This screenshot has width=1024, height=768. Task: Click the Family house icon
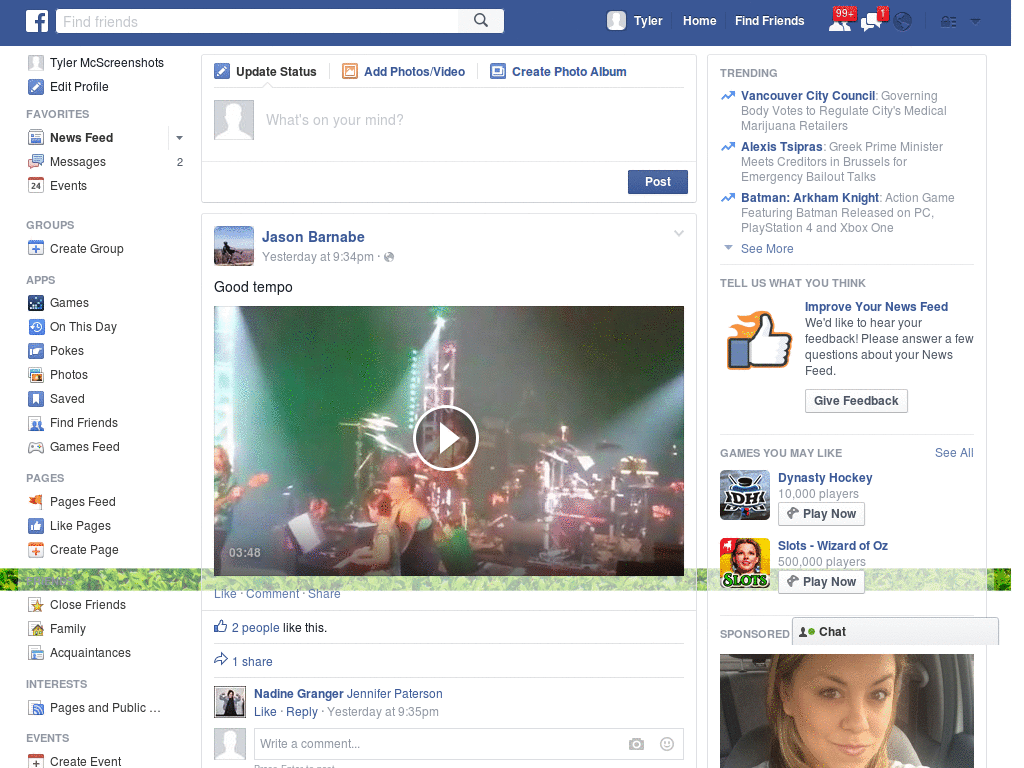pos(36,630)
